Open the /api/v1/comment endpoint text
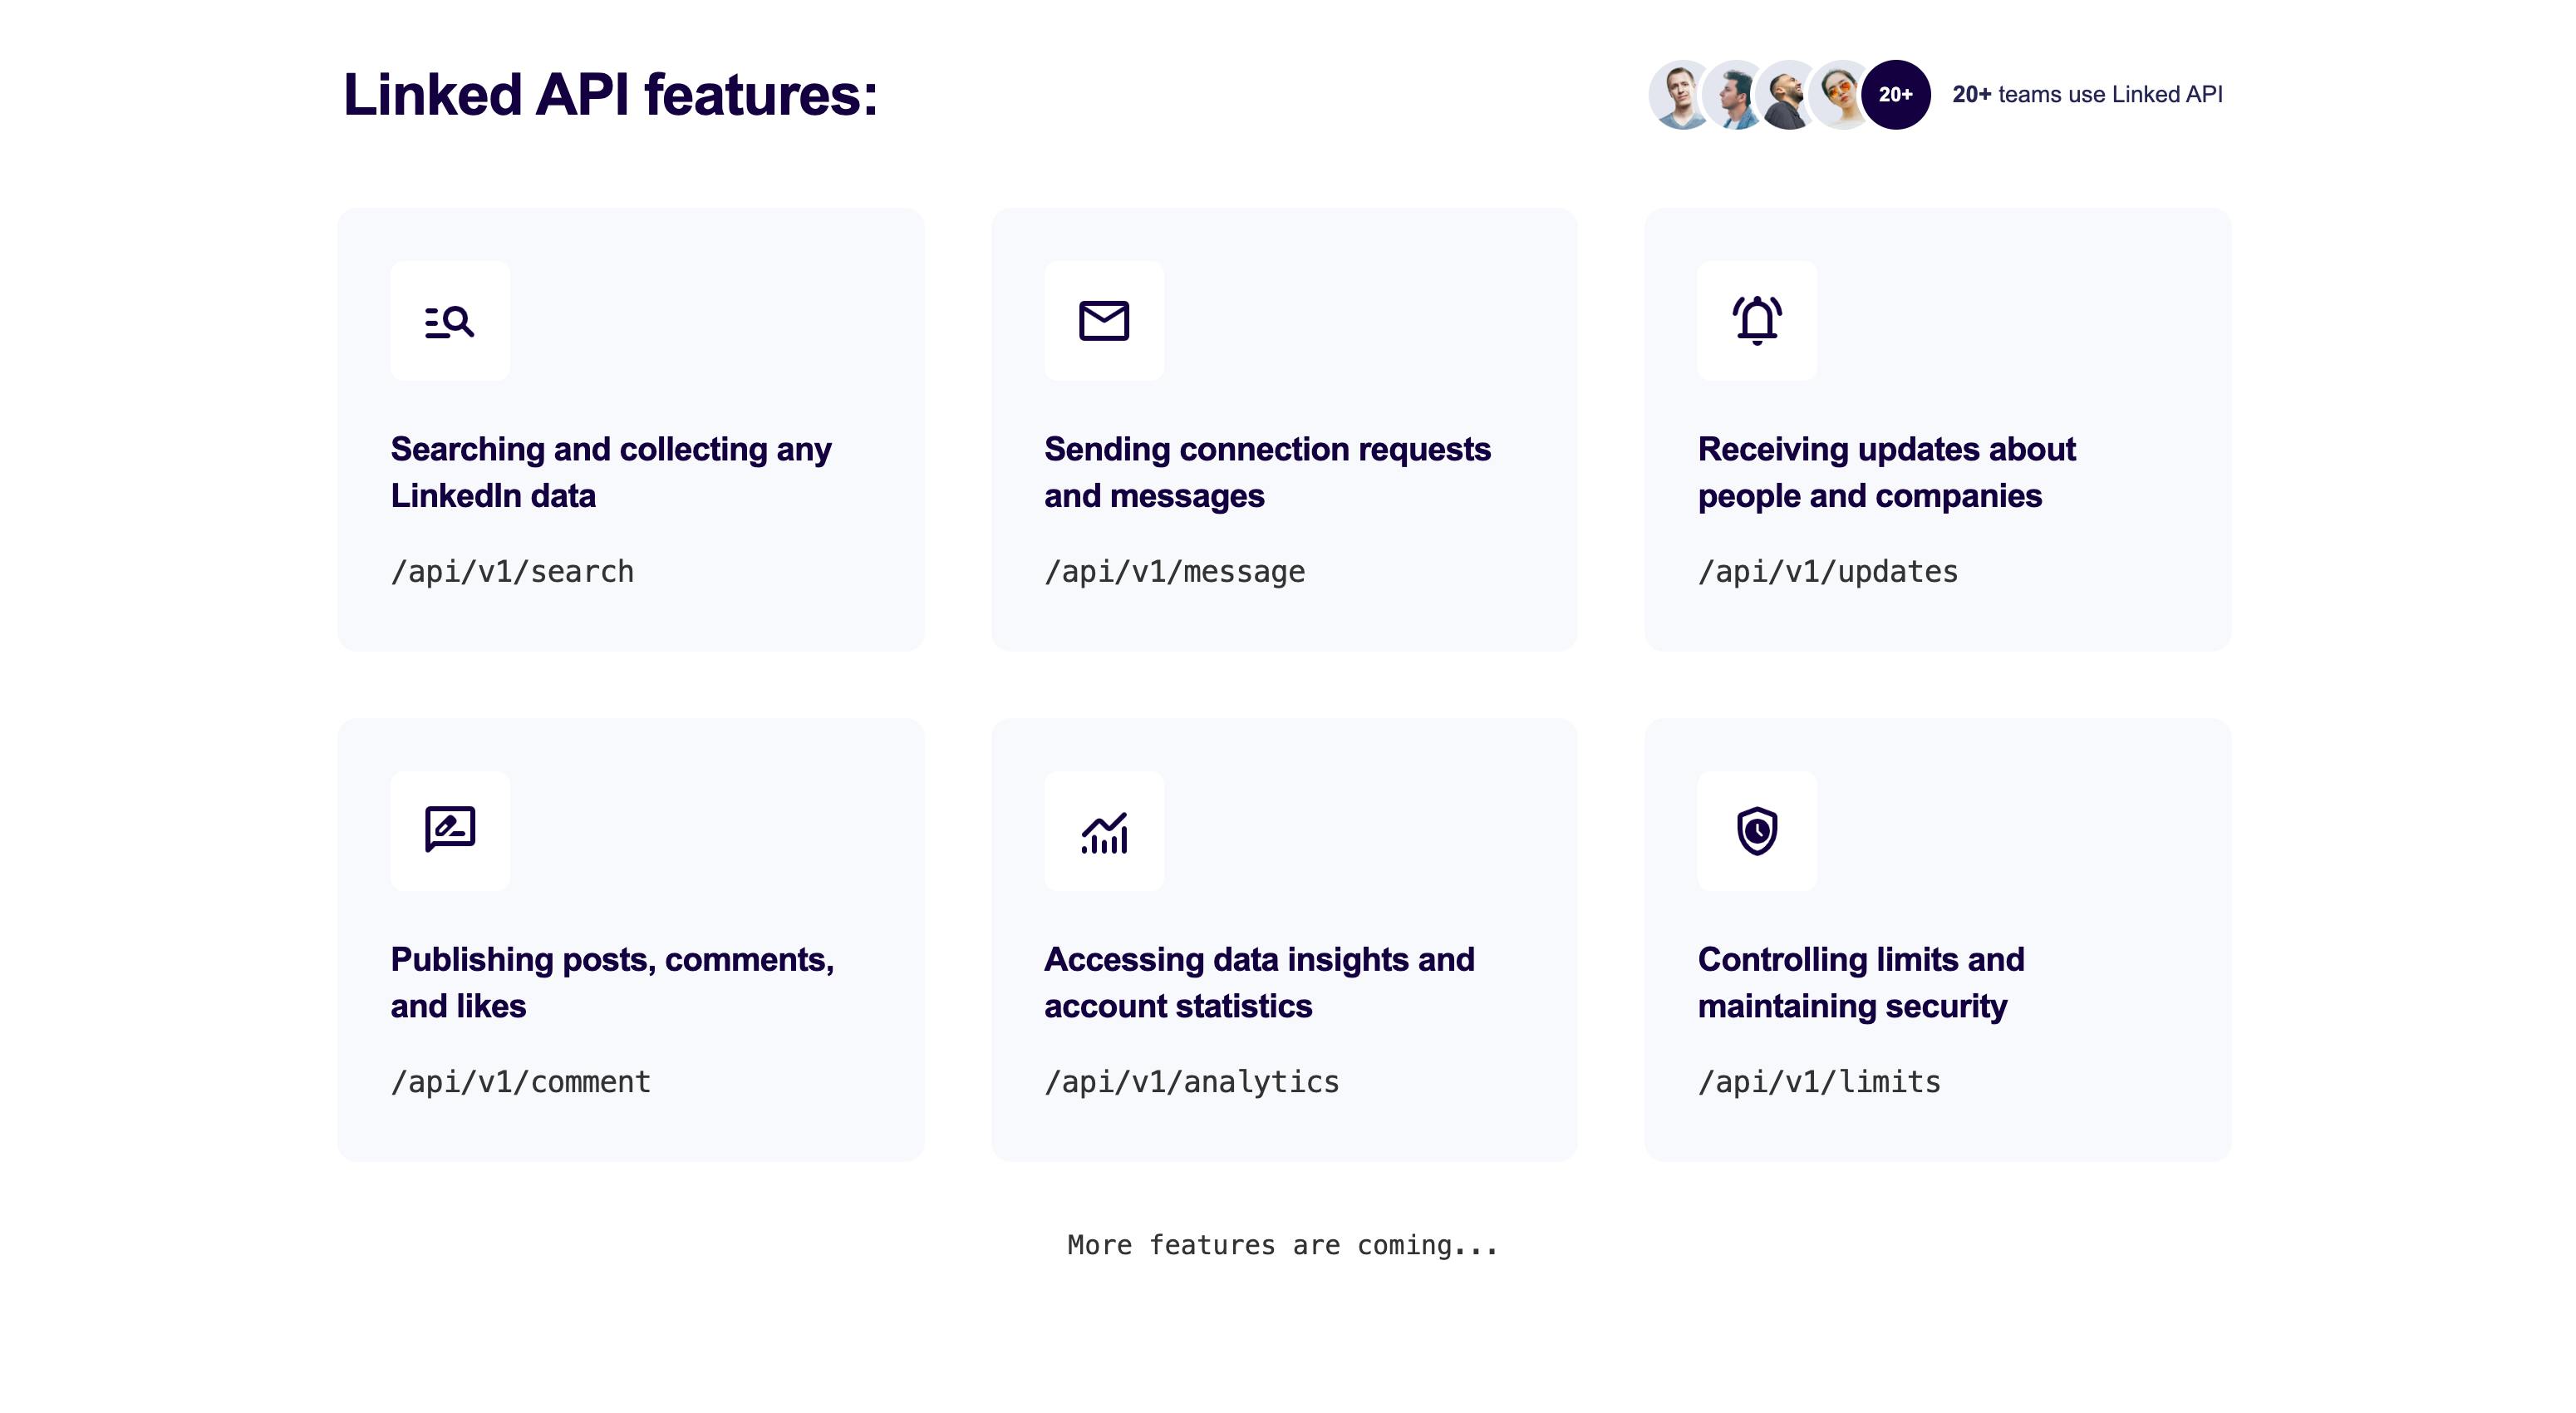The height and width of the screenshot is (1413, 2576). 520,1081
